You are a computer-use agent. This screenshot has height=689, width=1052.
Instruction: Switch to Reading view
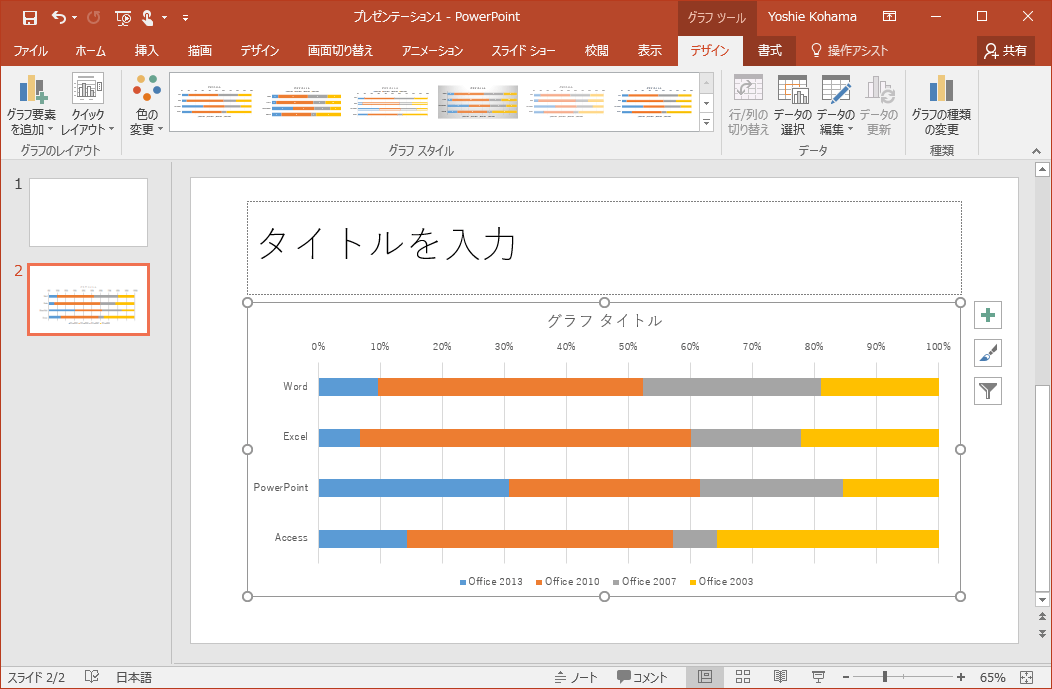click(780, 677)
